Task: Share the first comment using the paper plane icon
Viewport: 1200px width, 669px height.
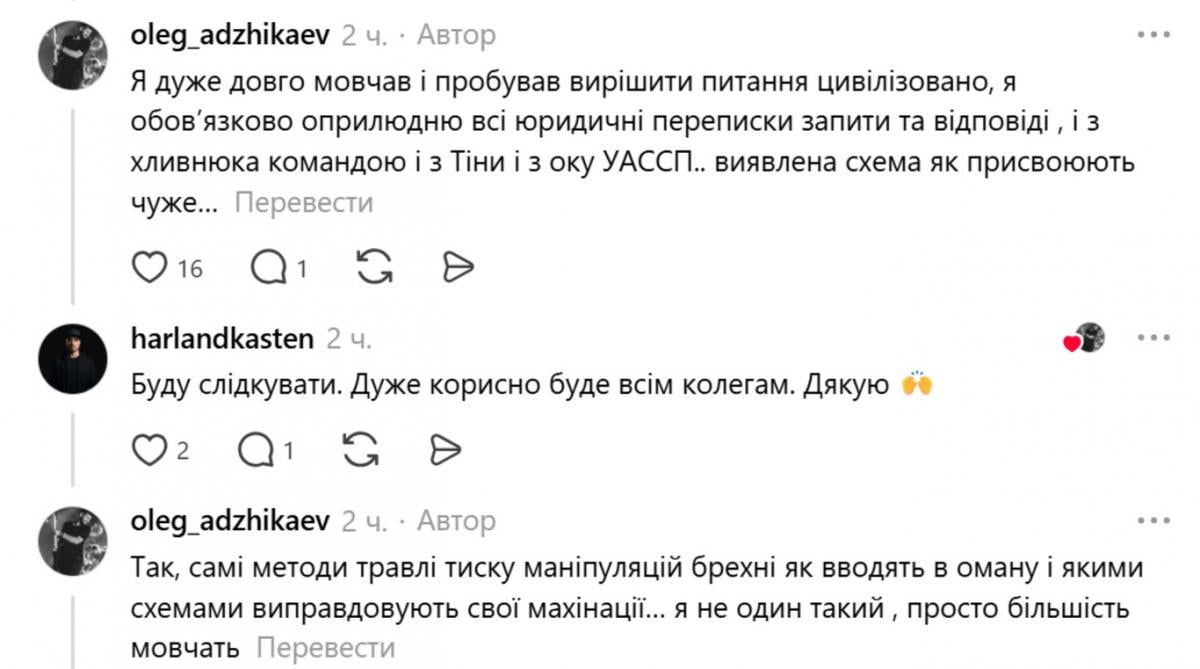Action: click(458, 267)
